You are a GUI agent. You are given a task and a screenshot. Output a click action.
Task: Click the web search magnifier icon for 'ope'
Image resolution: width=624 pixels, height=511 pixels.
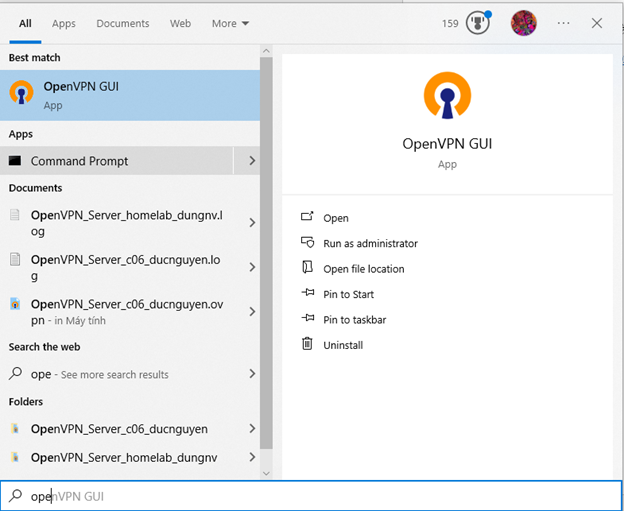click(16, 374)
